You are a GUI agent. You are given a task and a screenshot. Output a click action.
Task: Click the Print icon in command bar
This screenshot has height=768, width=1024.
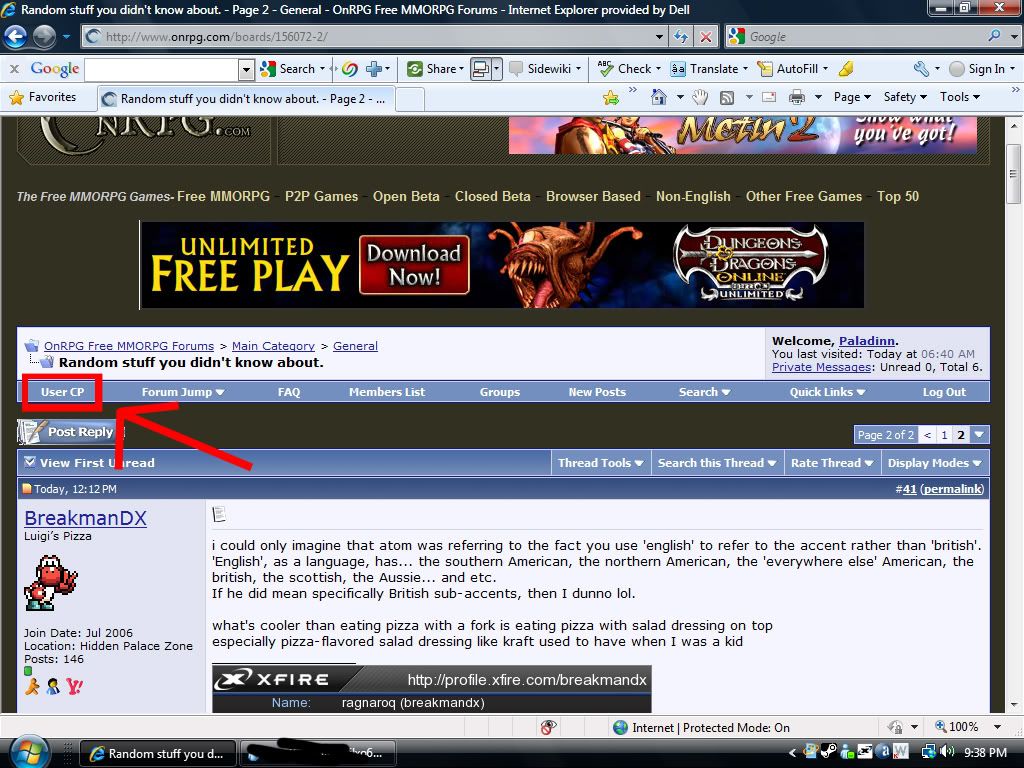click(796, 97)
